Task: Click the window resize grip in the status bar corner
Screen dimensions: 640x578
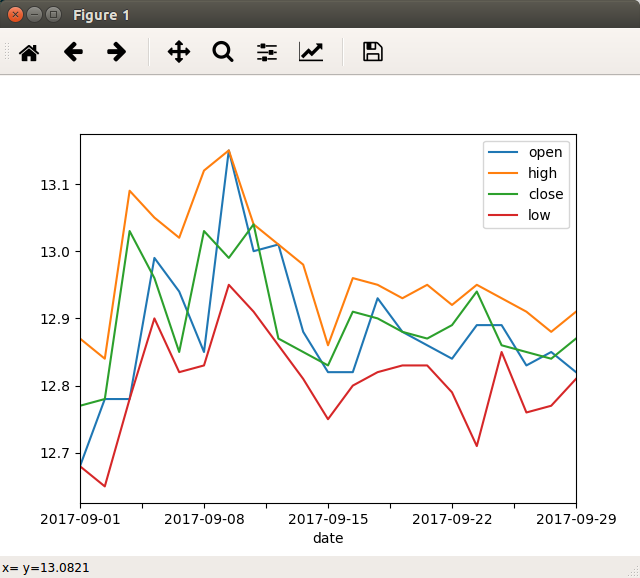Action: [635, 572]
